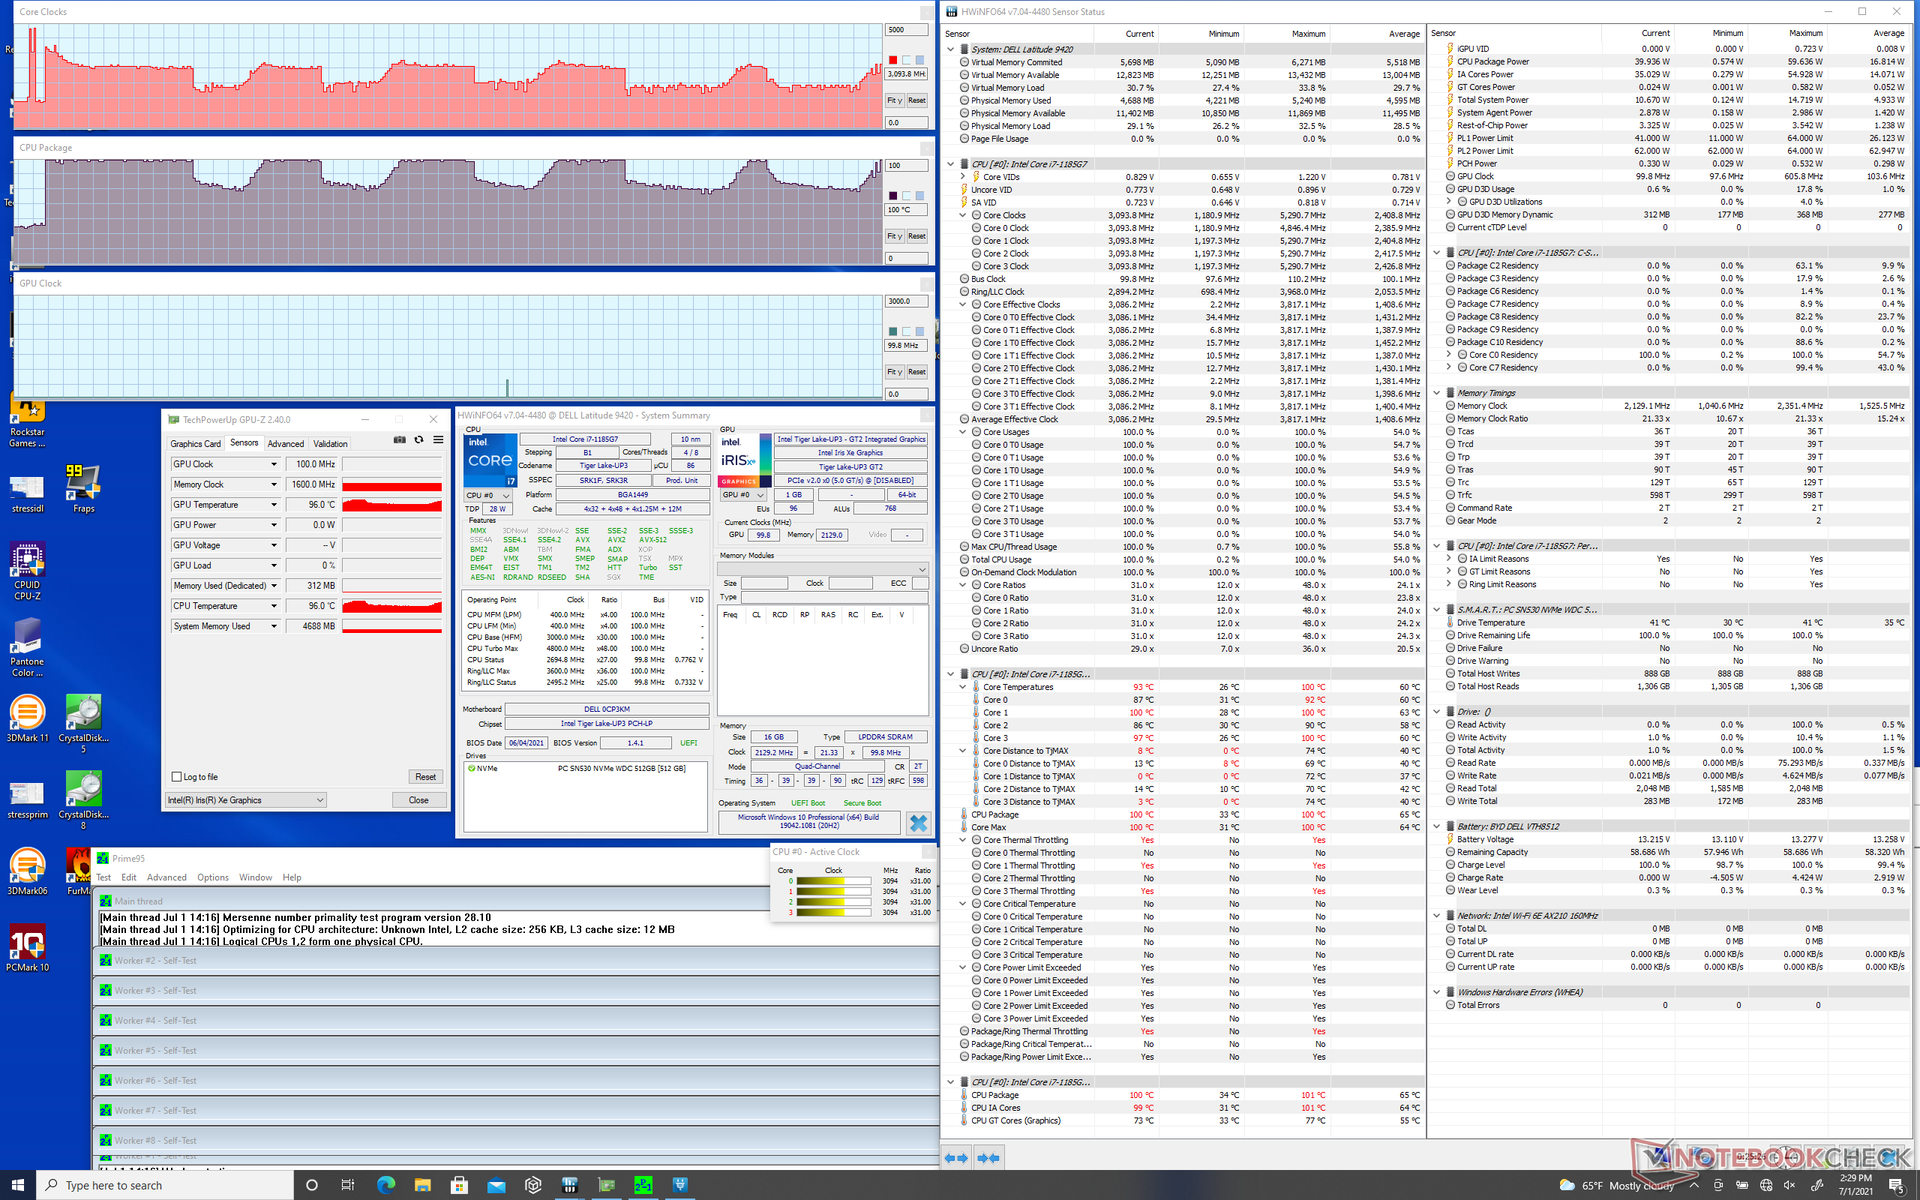Click Reset in the CPU Package graph
The height and width of the screenshot is (1200, 1920).
tap(917, 236)
